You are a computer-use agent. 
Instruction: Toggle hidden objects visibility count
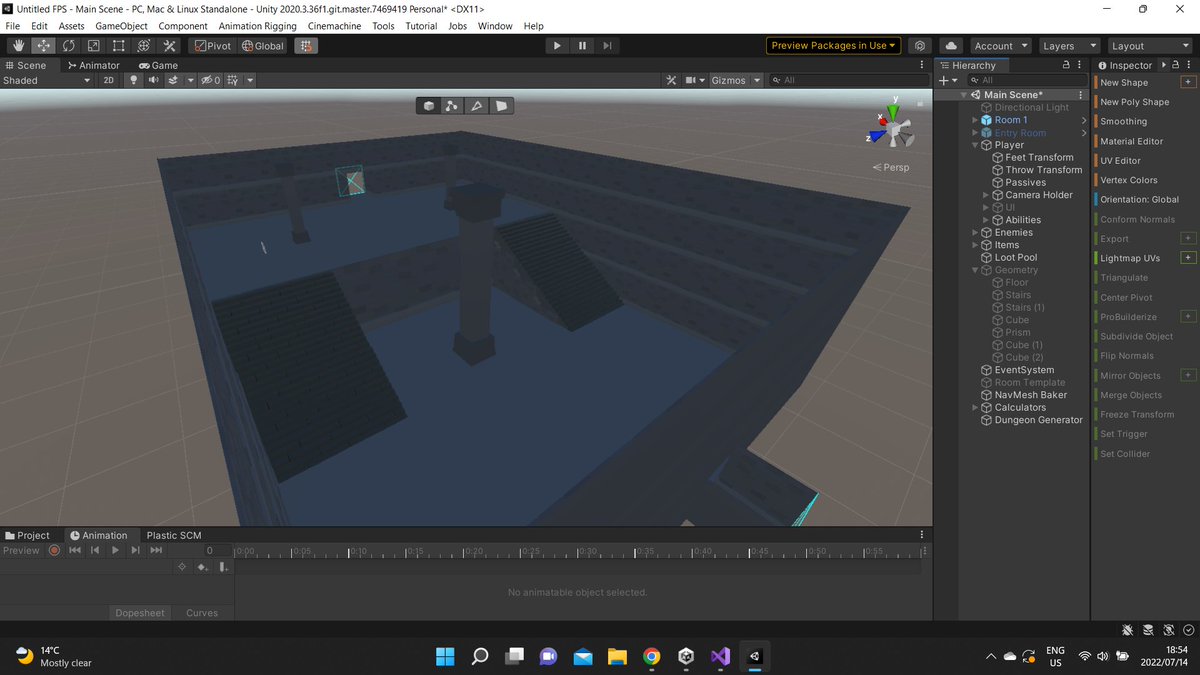point(211,80)
